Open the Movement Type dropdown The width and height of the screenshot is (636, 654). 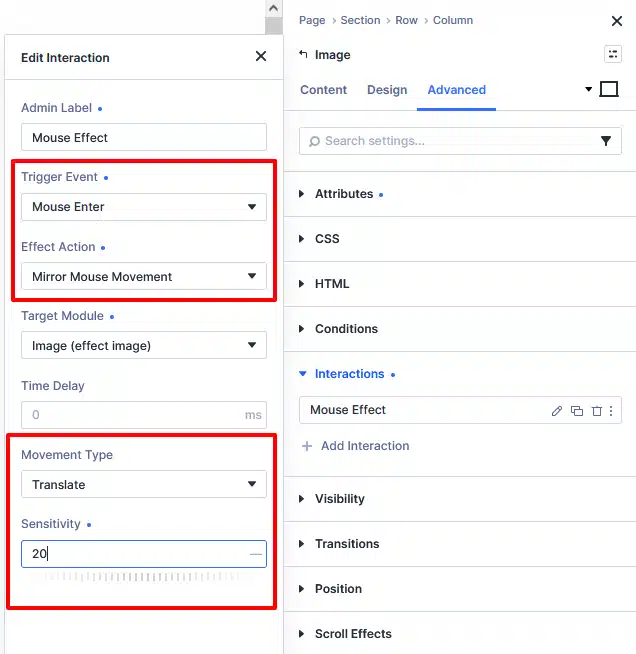point(144,484)
